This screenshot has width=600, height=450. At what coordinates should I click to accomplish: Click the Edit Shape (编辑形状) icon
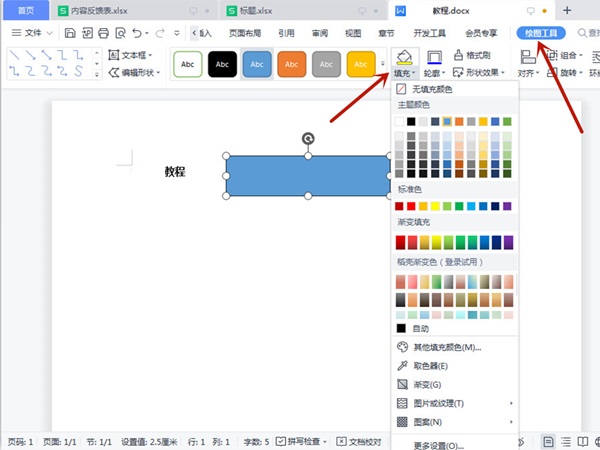point(114,71)
